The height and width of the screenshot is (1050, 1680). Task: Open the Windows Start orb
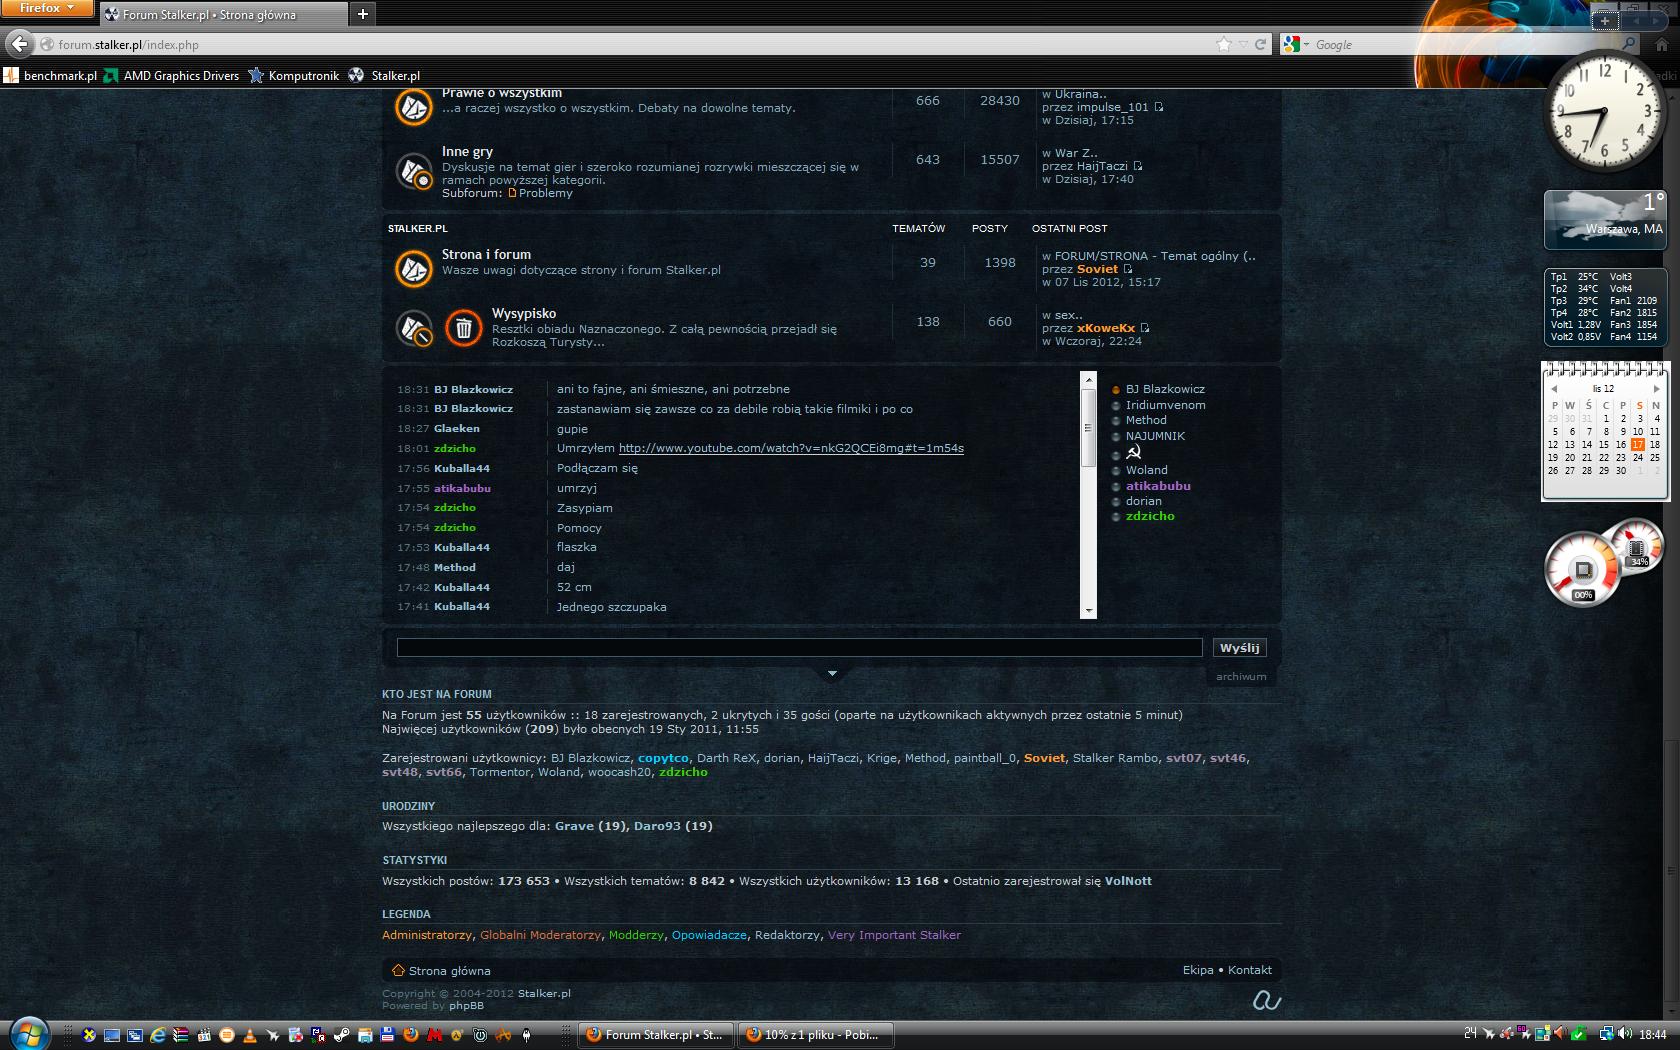click(27, 1034)
